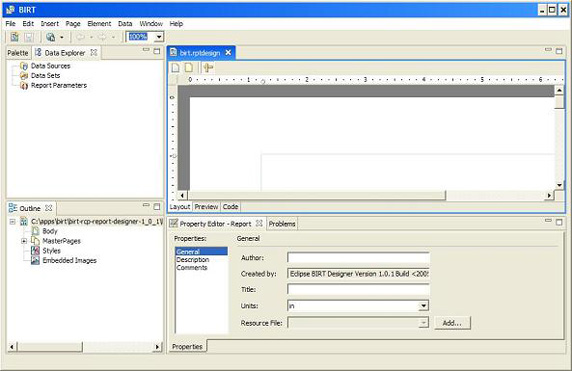Open the Units dropdown
572x371 pixels.
coord(423,306)
